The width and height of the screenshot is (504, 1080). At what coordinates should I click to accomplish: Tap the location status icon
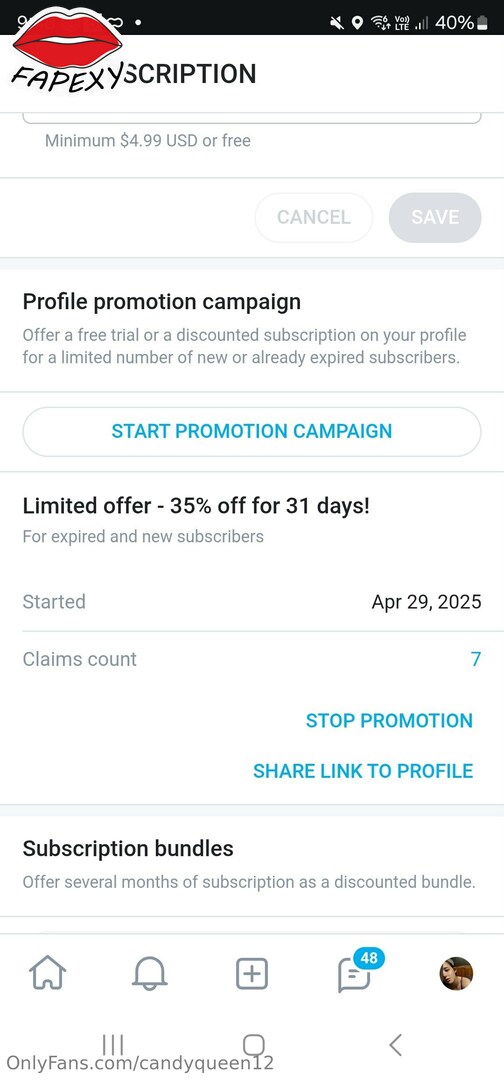(357, 23)
